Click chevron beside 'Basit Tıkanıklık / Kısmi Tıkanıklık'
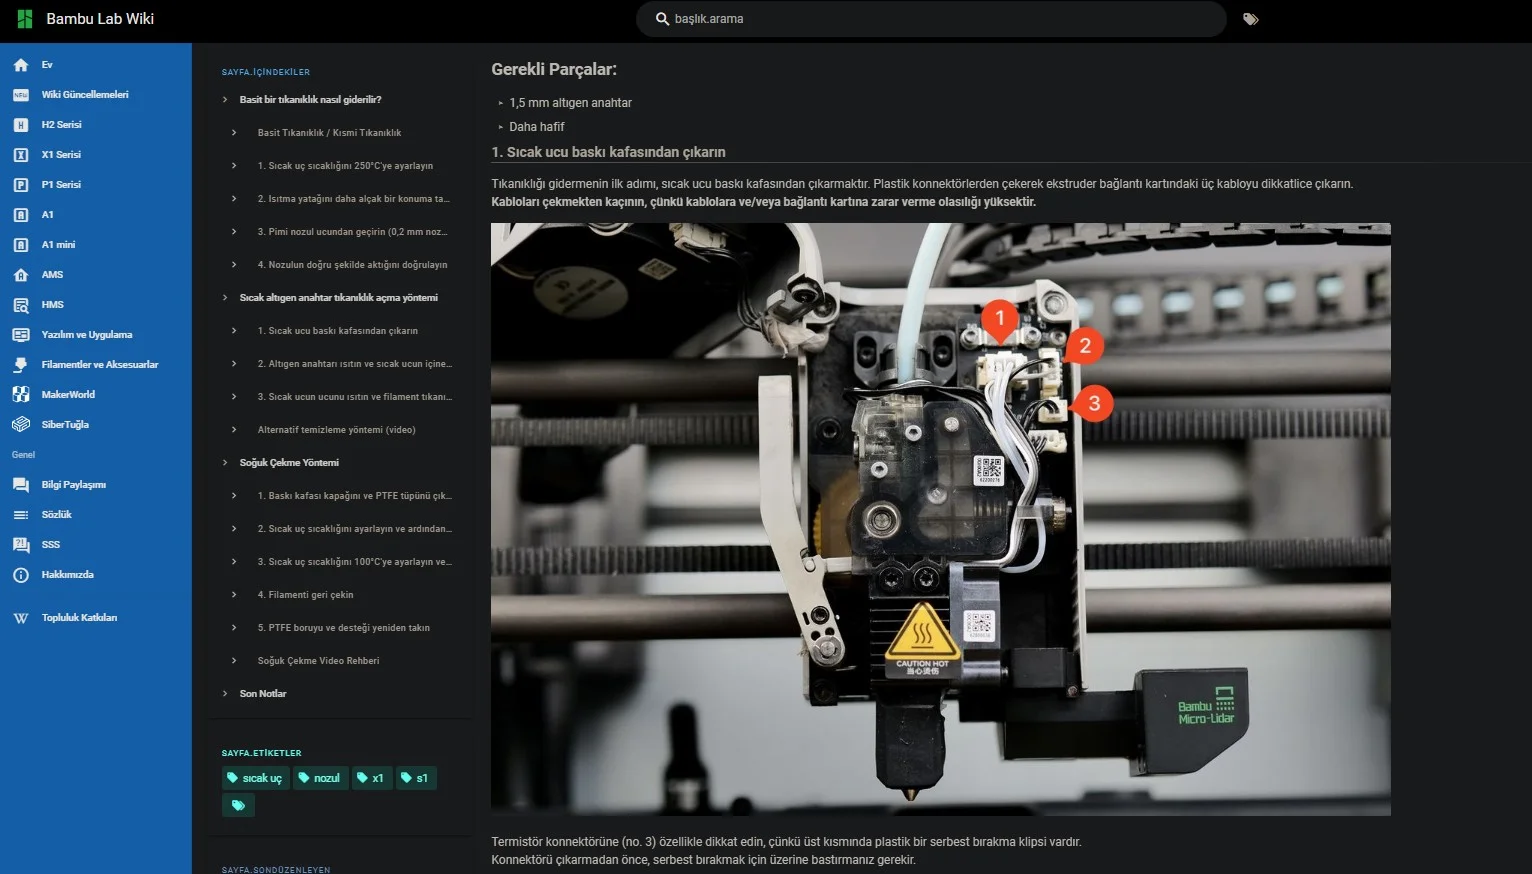Viewport: 1532px width, 874px height. point(234,133)
